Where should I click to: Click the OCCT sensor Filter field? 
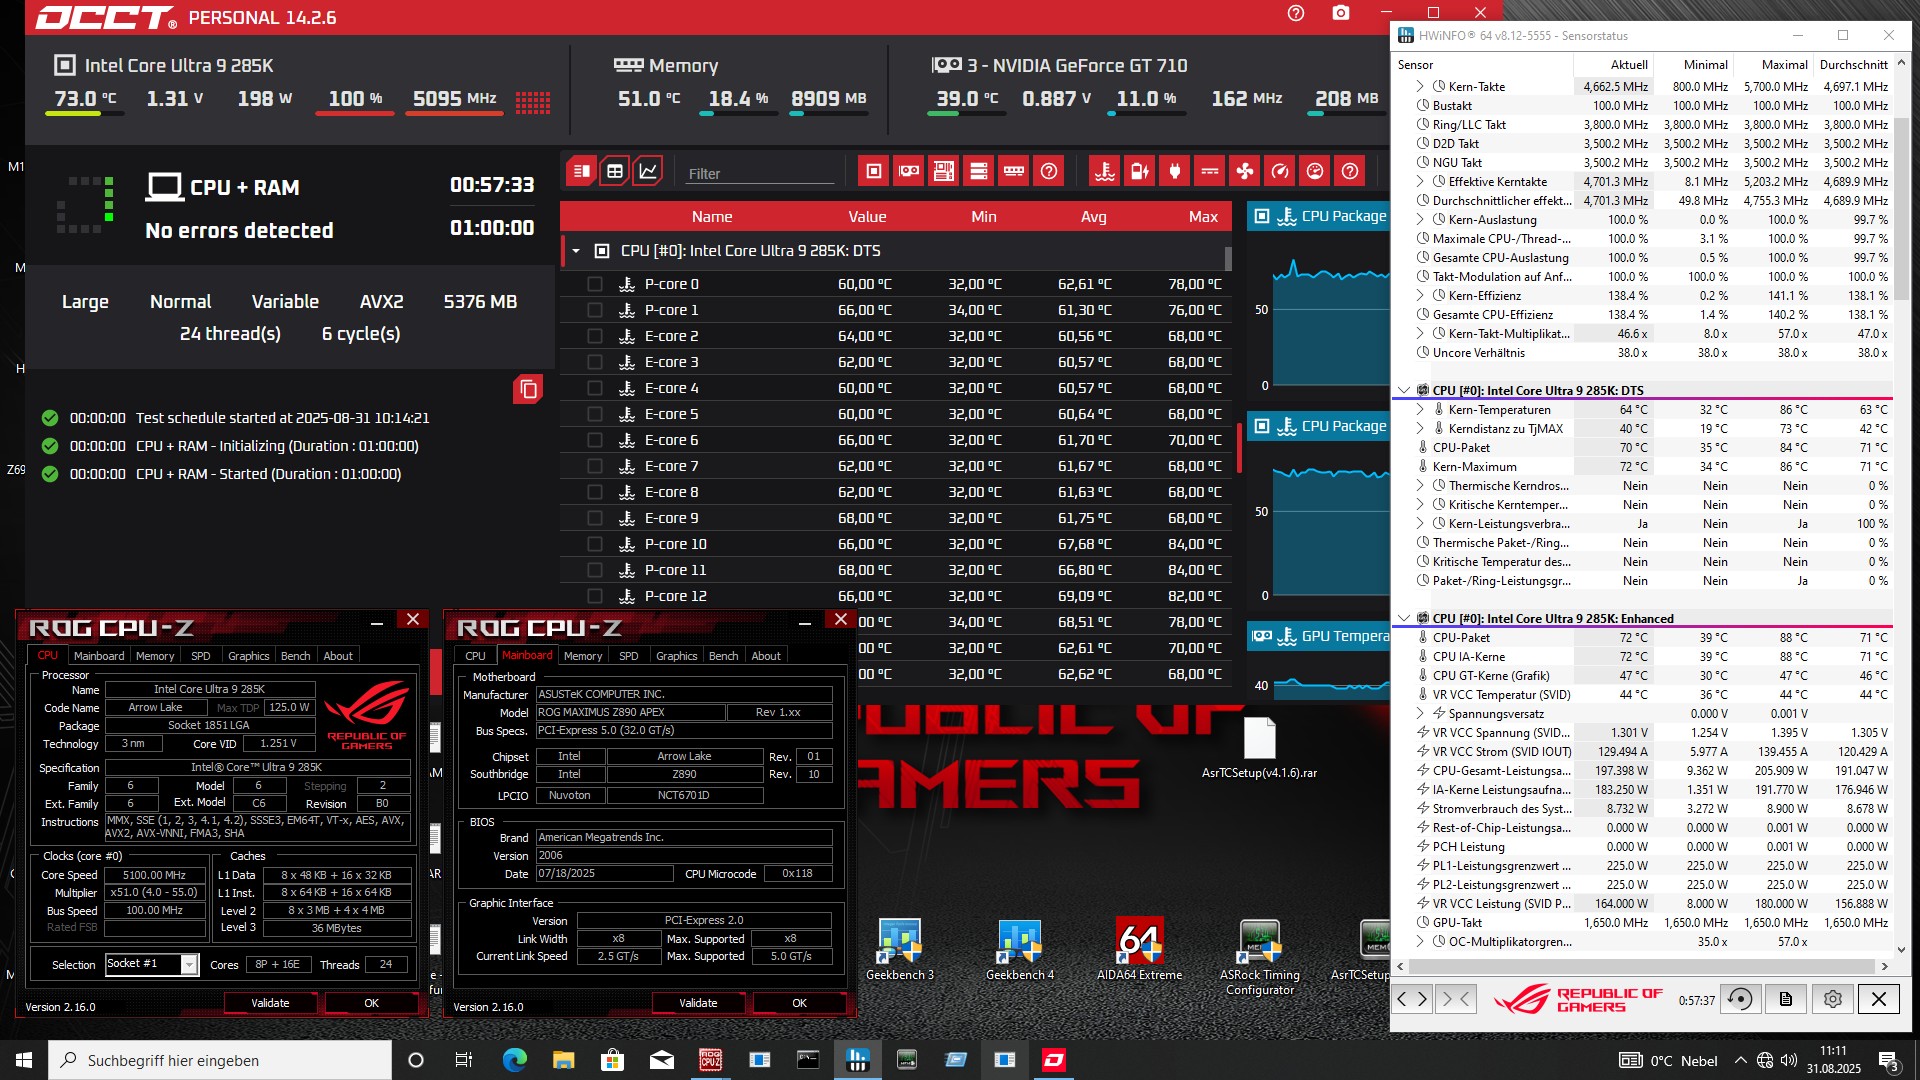point(760,174)
